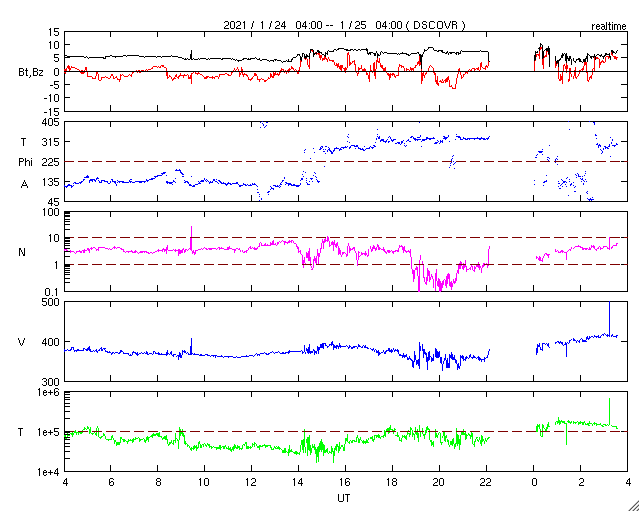
Task: Click the '400' tick on the velocity axis
Action: click(x=51, y=342)
